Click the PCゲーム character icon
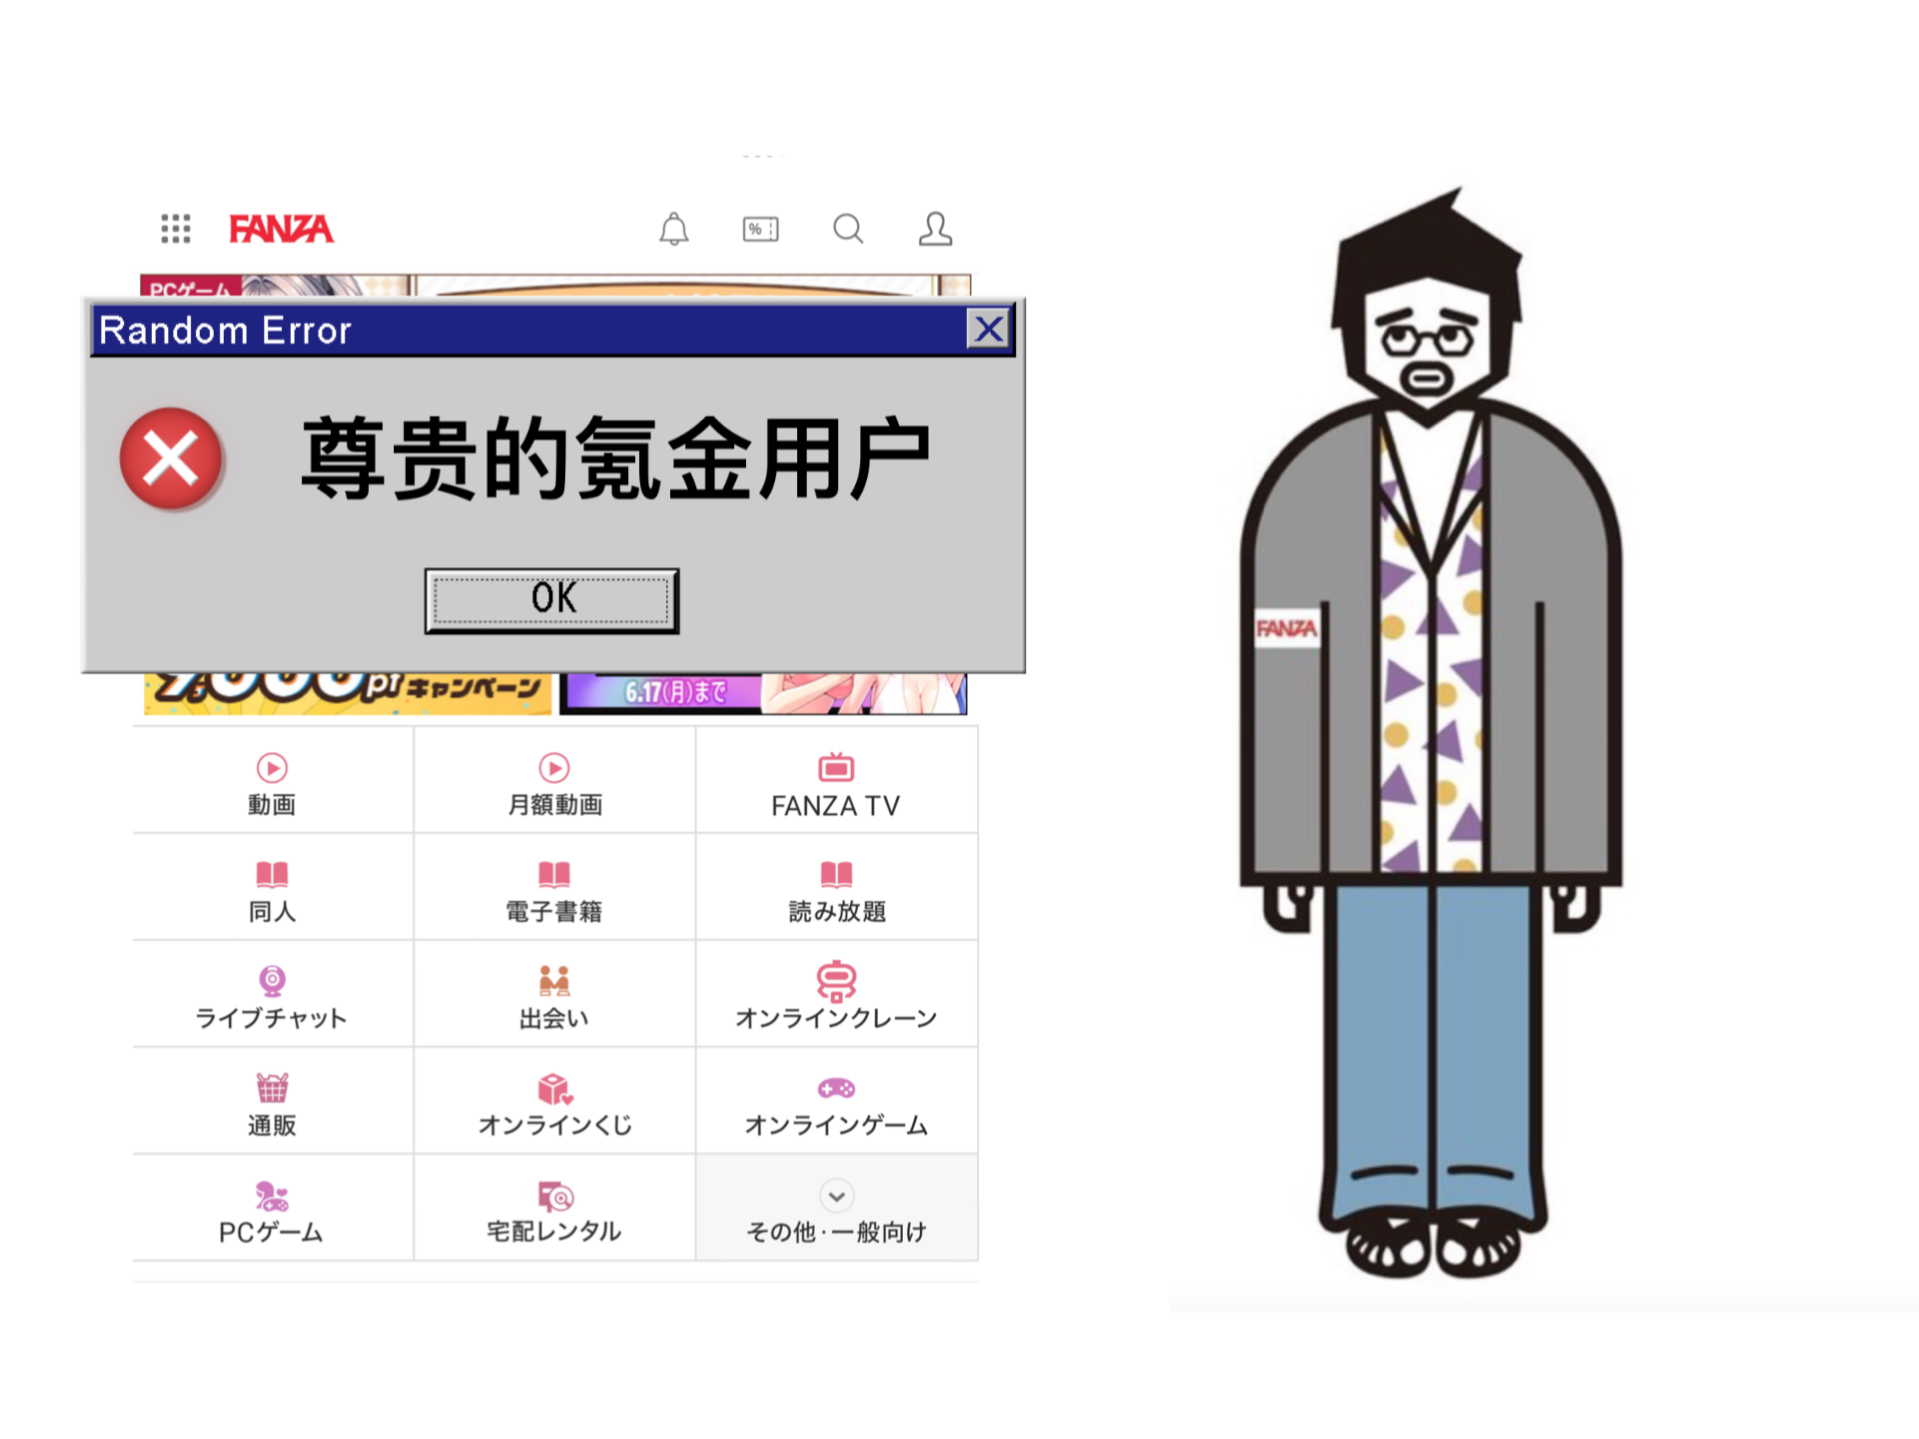1919x1439 pixels. pyautogui.click(x=272, y=1196)
